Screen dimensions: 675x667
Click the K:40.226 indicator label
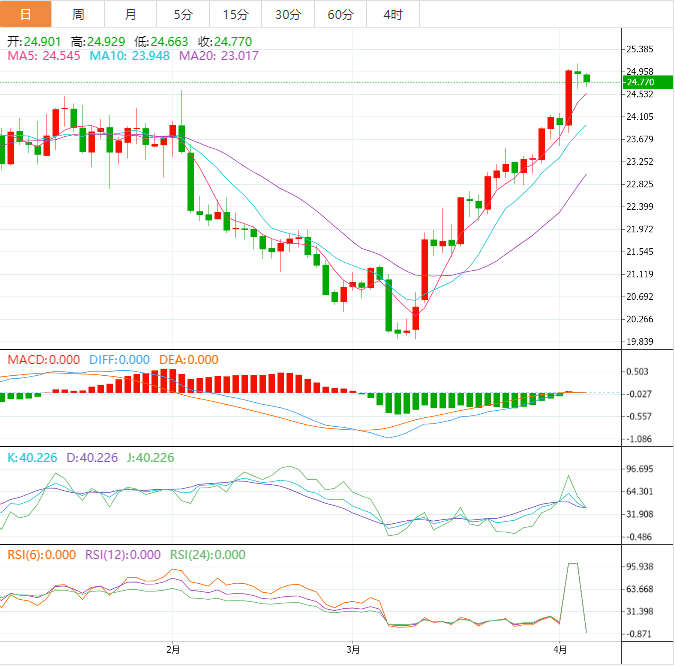pos(32,457)
